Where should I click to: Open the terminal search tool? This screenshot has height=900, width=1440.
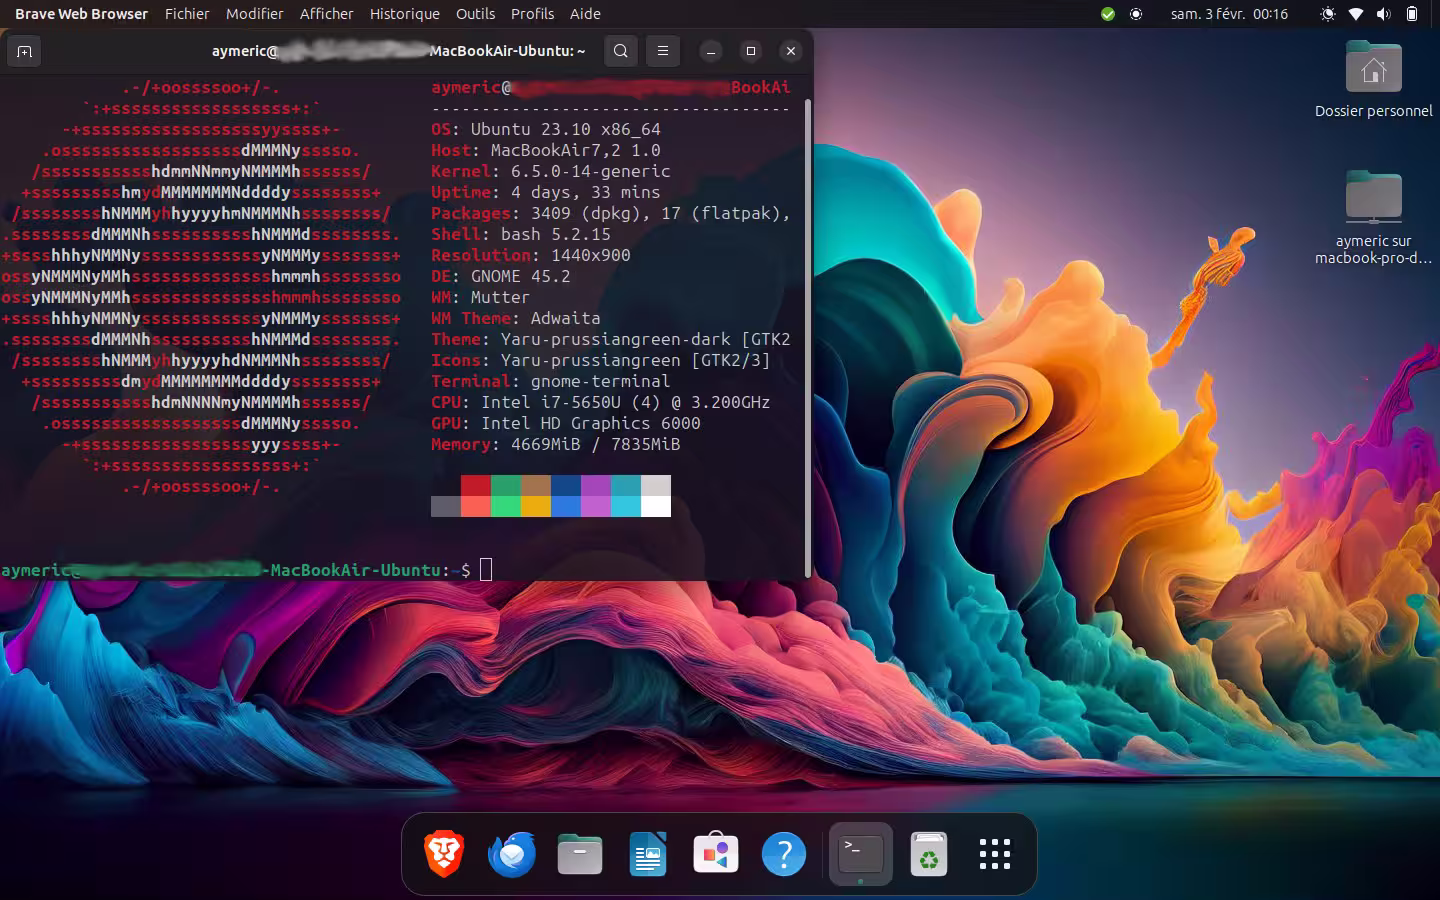[x=621, y=51]
